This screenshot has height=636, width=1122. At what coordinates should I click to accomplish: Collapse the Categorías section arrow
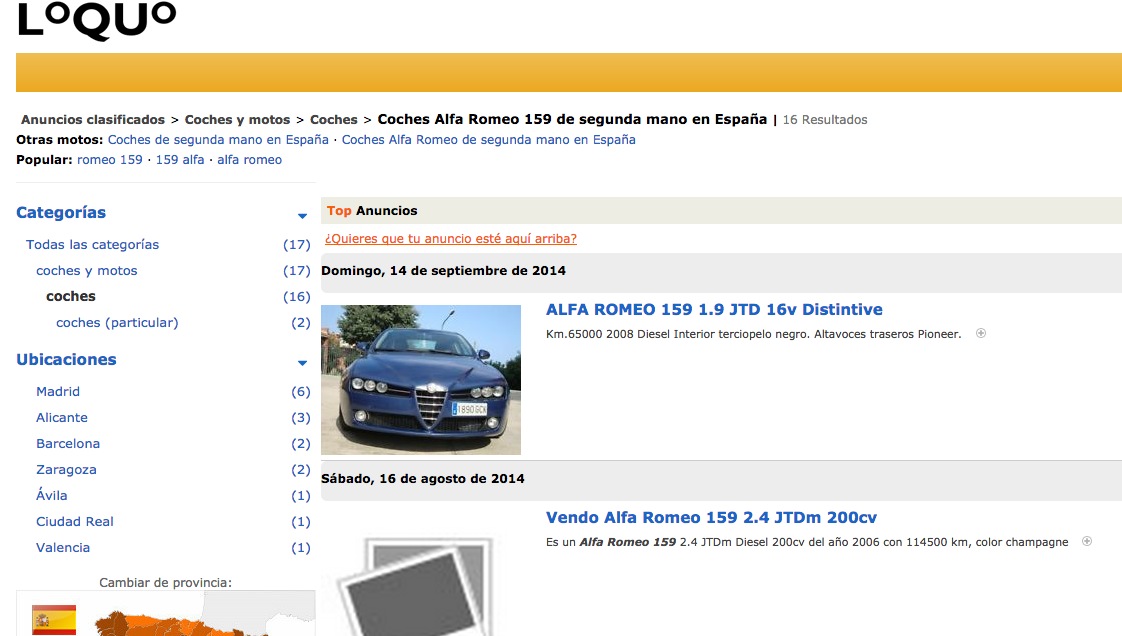pos(302,216)
